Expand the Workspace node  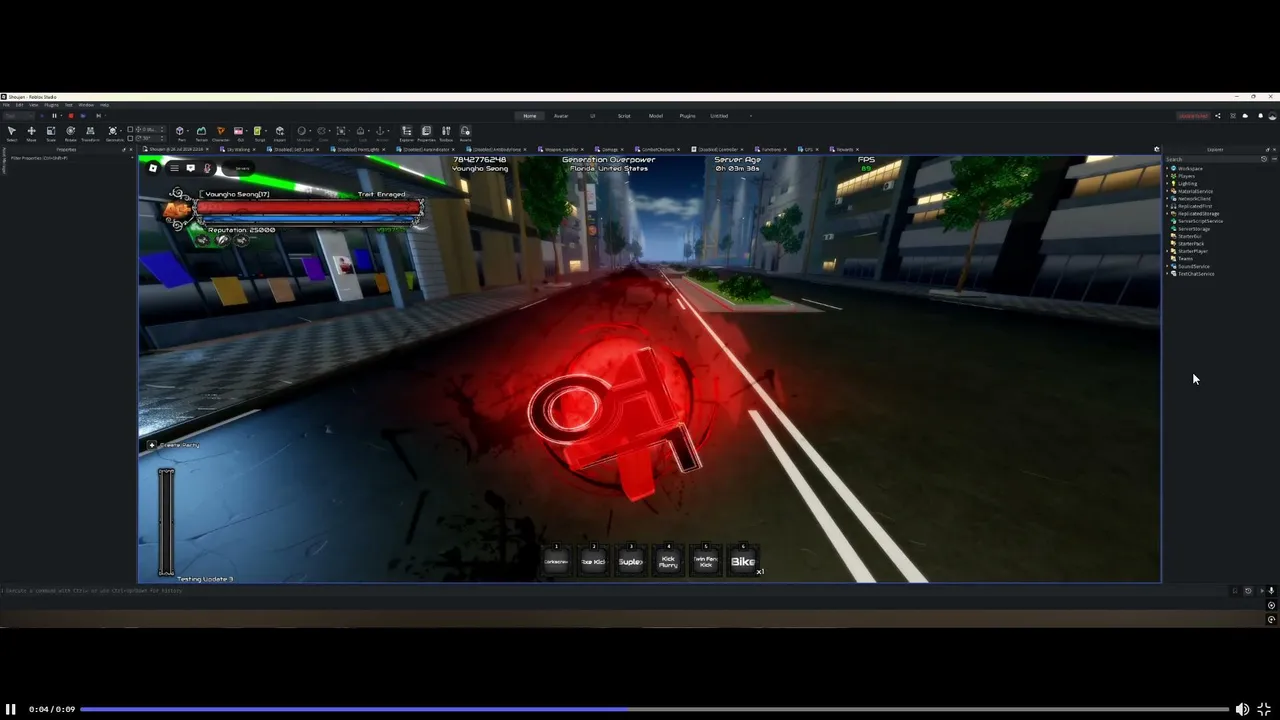coord(1167,168)
